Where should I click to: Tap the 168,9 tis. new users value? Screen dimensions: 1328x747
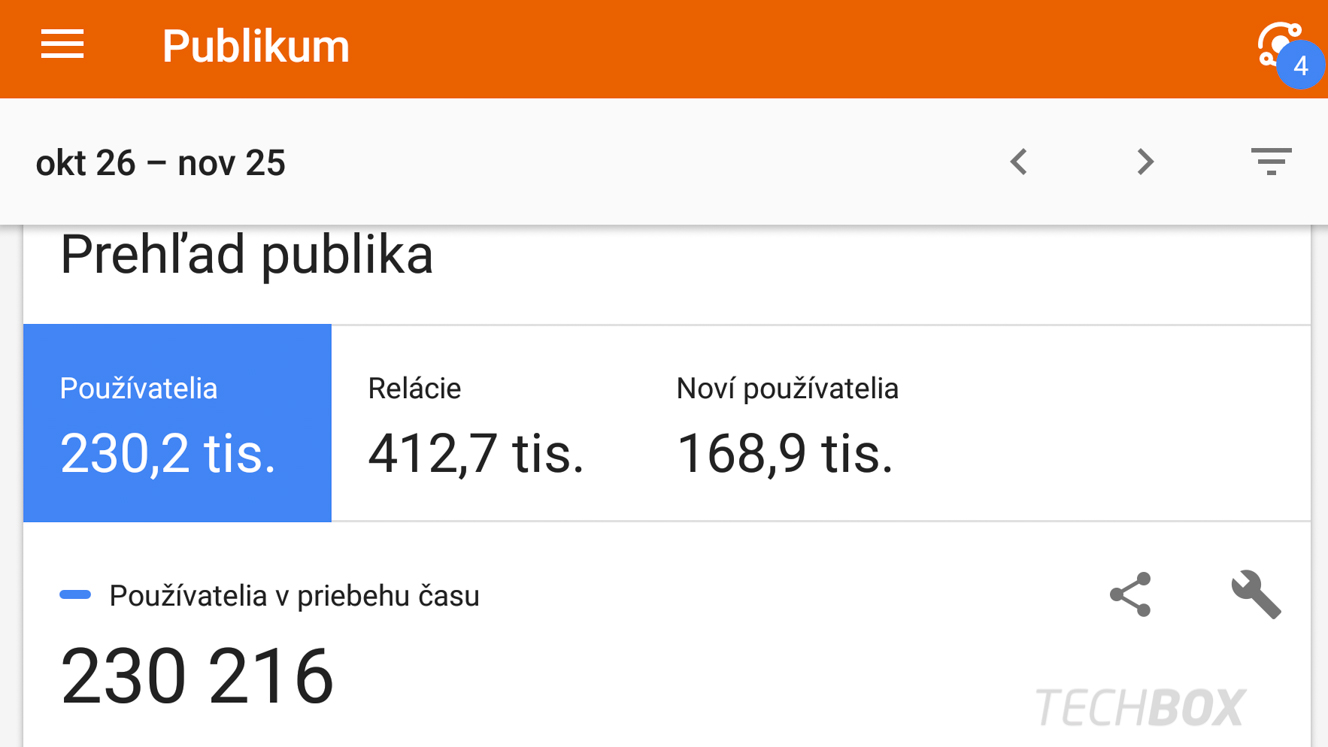pyautogui.click(x=785, y=454)
